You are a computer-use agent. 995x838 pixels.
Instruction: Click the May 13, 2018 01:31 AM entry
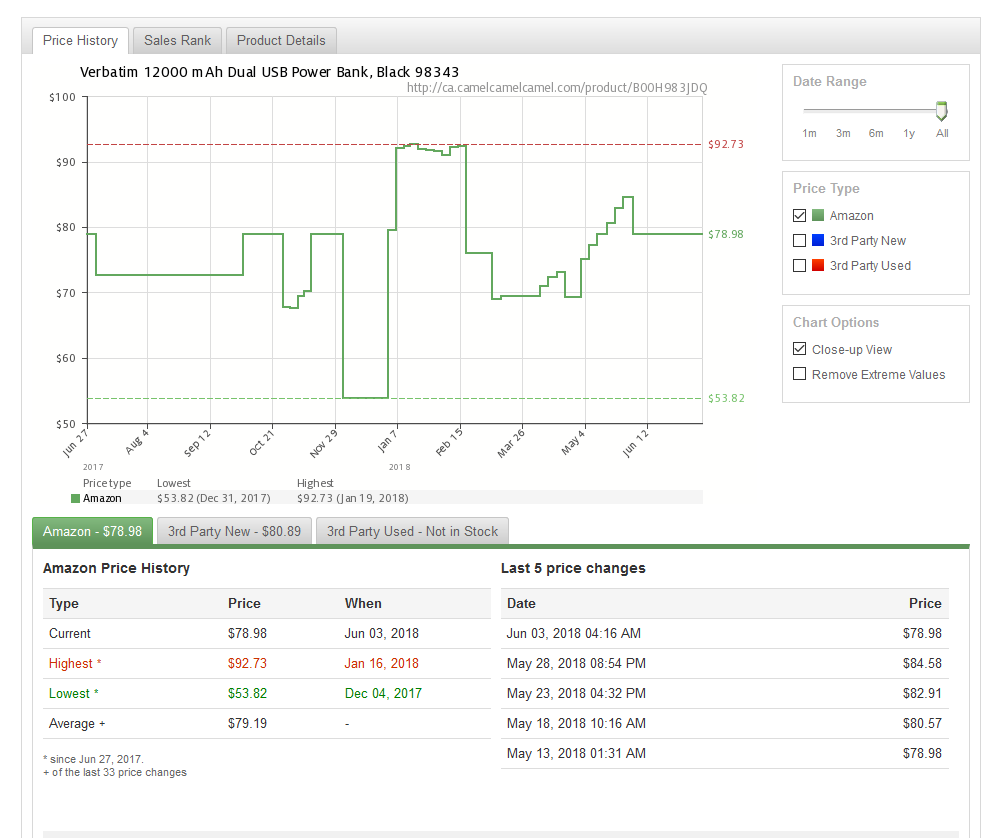pyautogui.click(x=576, y=754)
